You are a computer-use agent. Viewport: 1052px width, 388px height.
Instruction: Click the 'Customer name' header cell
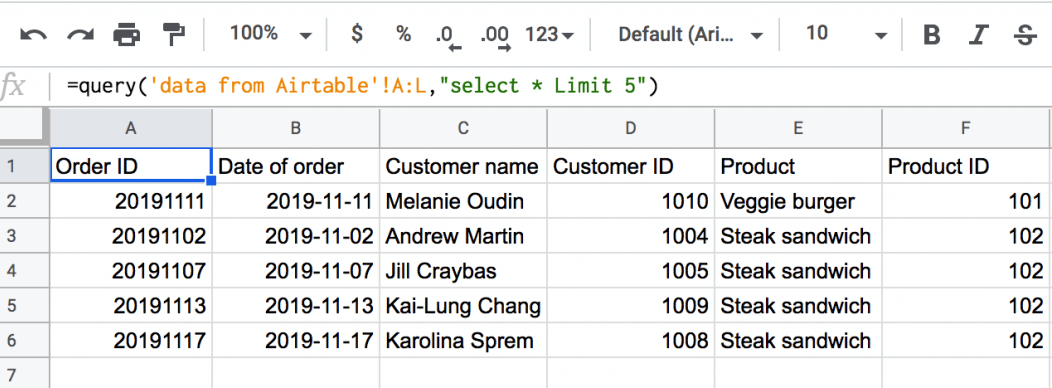(463, 166)
